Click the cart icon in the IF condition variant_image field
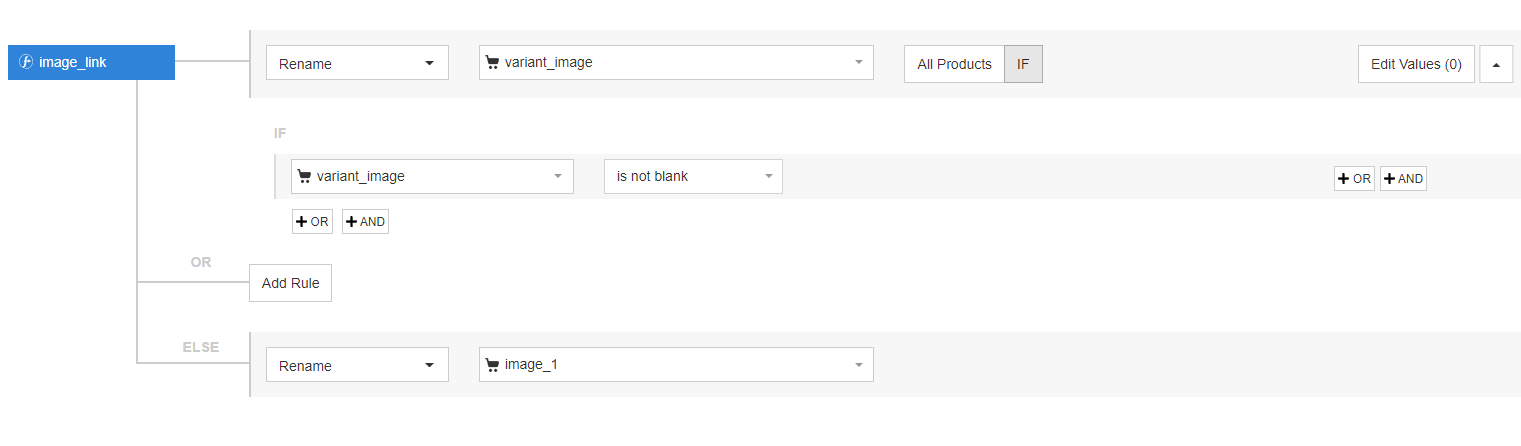 [x=304, y=176]
